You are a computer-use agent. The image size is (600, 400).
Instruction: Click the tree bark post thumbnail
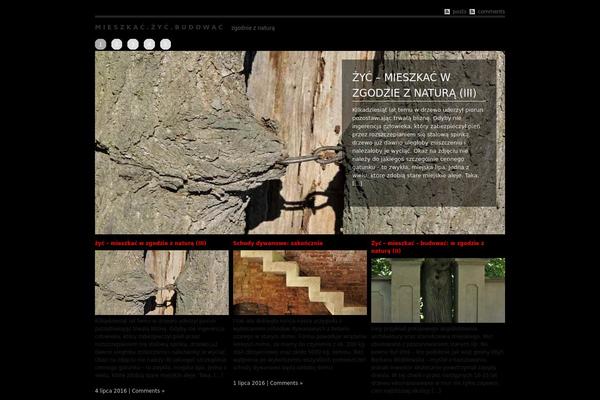pyautogui.click(x=162, y=282)
